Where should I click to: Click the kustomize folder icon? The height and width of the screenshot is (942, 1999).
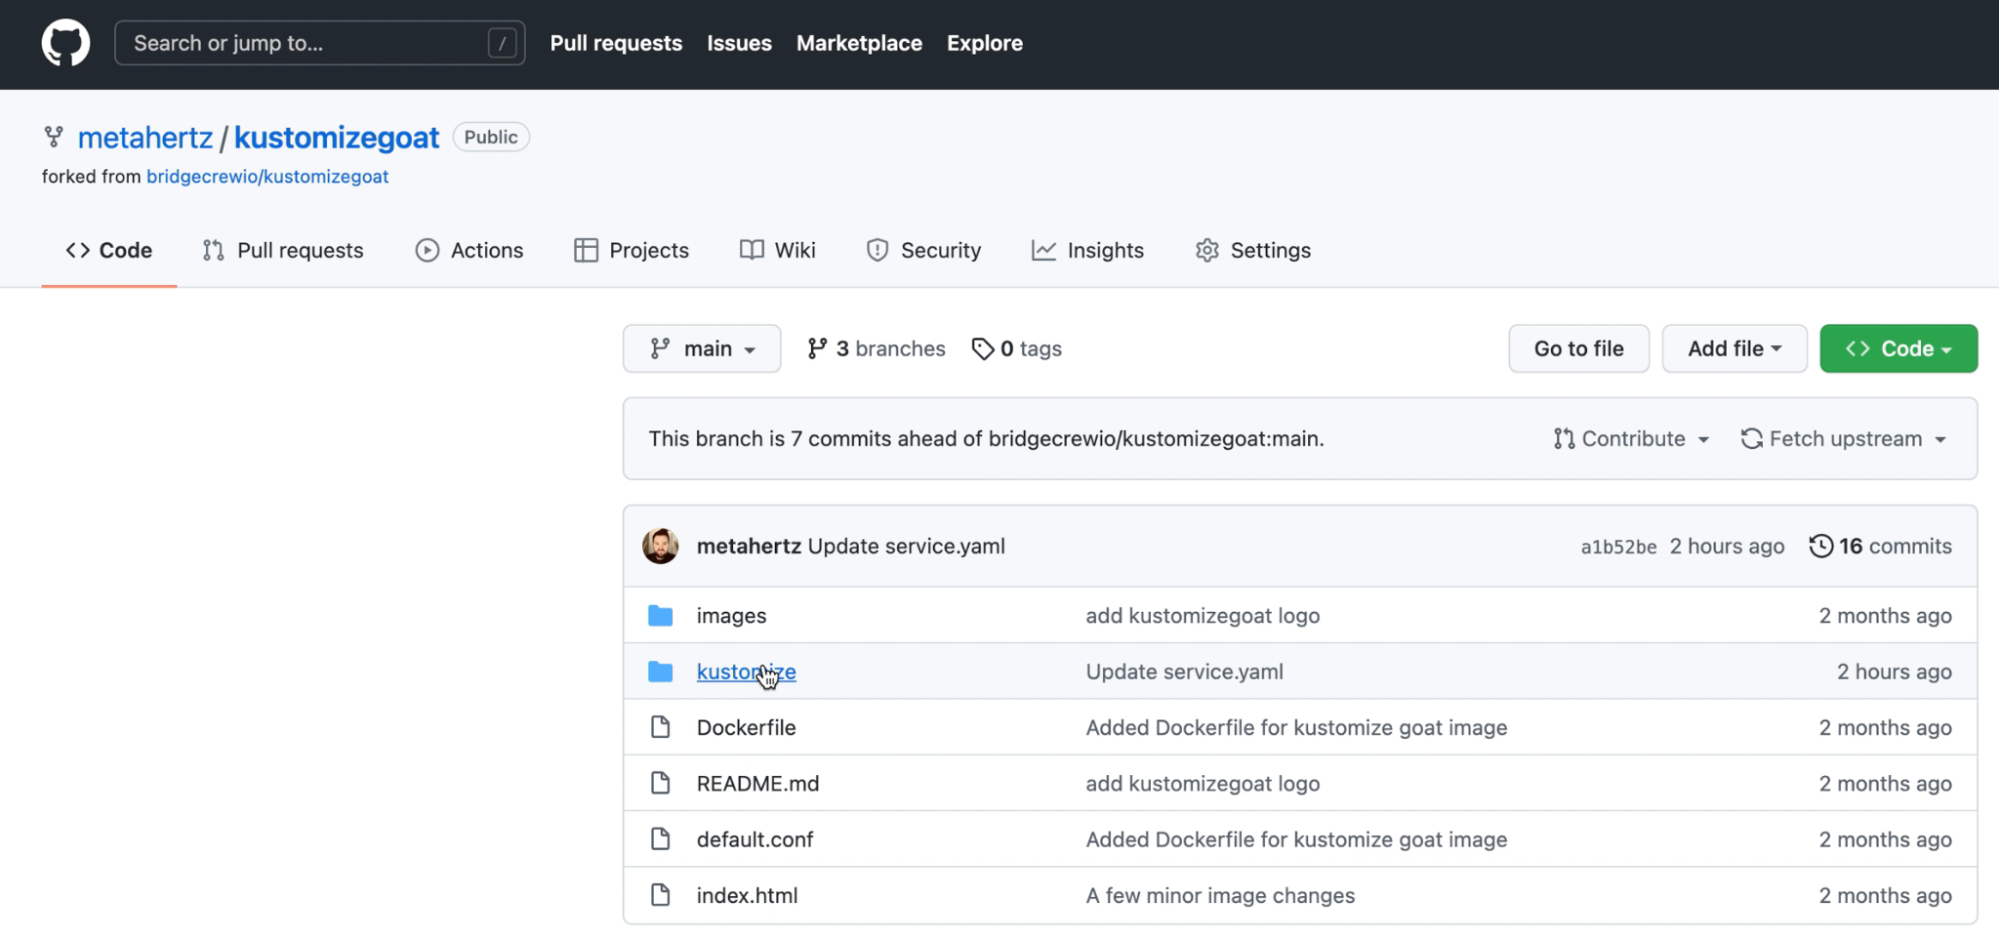click(660, 672)
